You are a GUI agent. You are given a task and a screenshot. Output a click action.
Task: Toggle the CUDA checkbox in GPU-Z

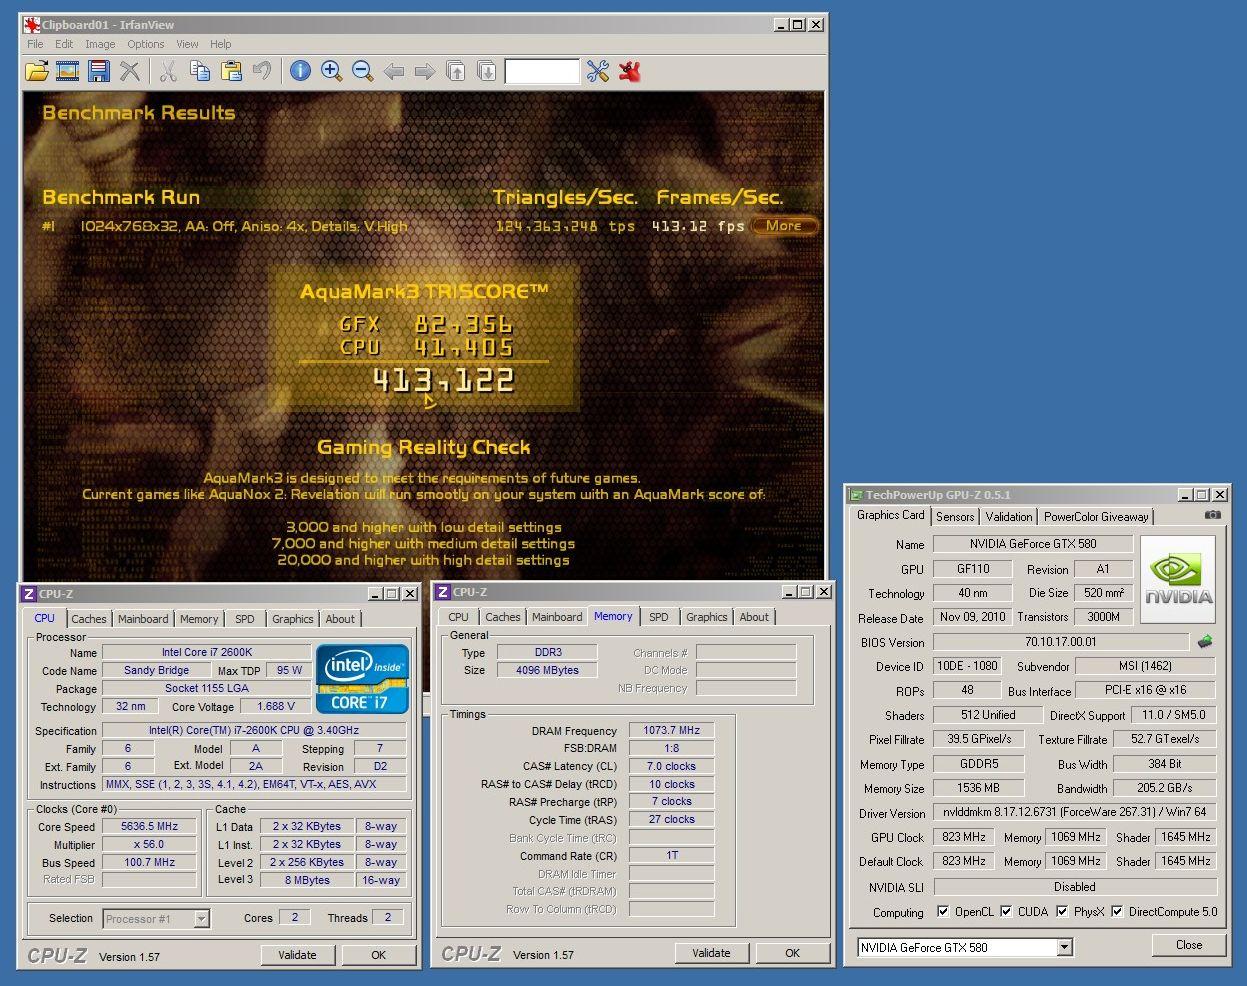[x=1006, y=911]
